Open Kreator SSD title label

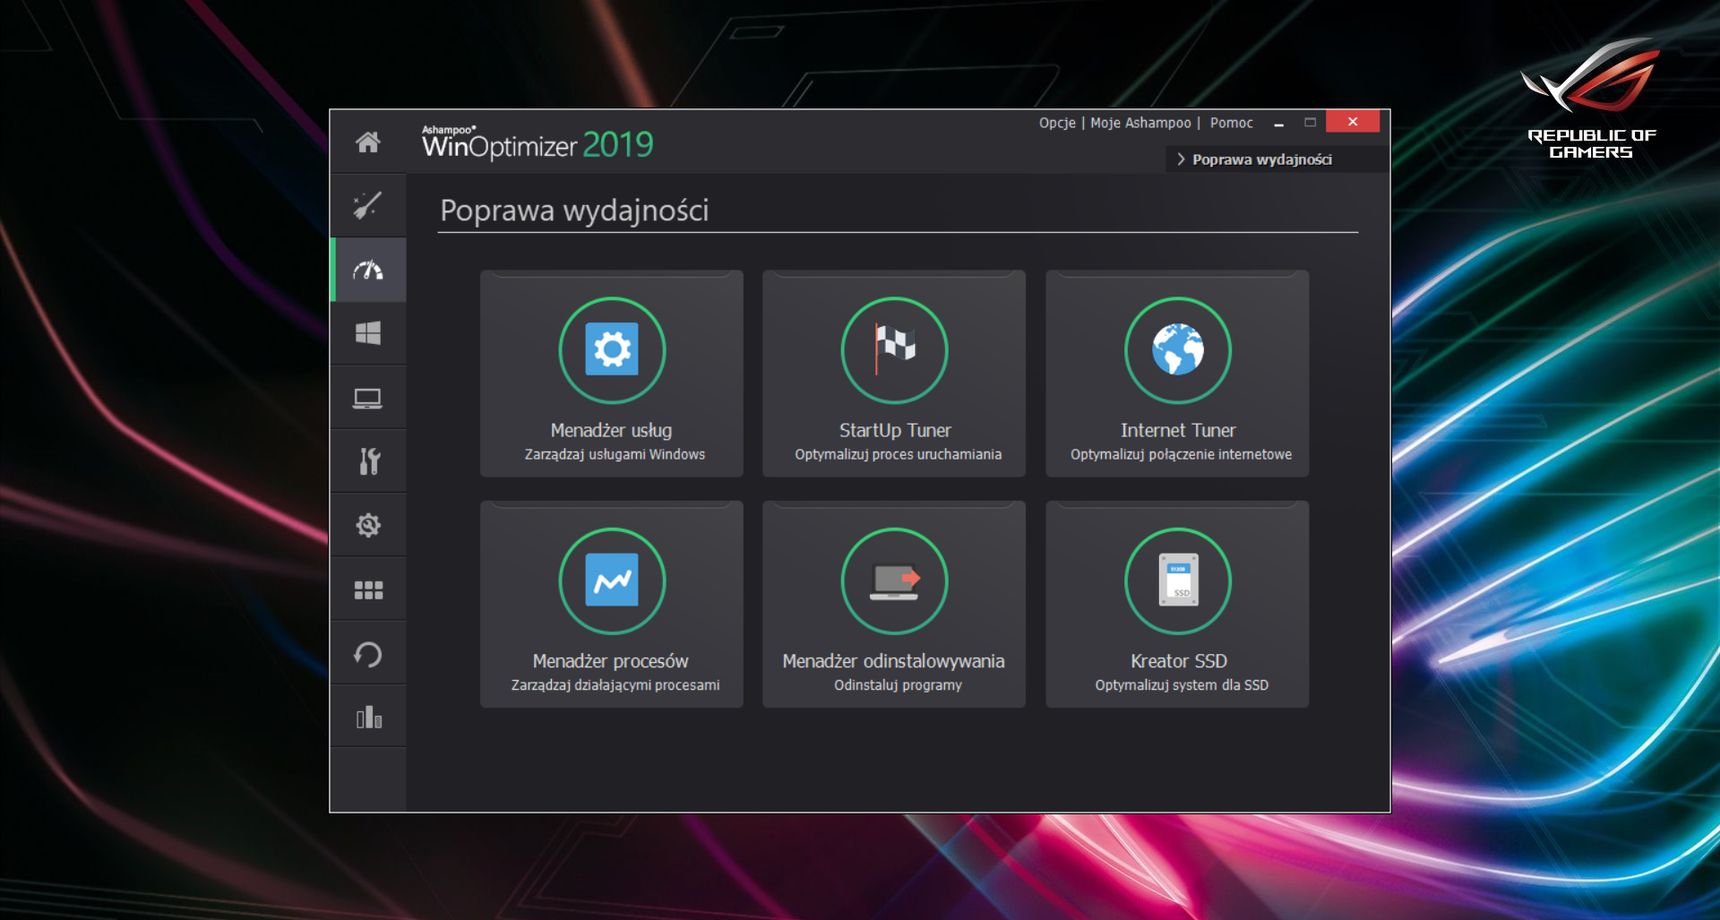(x=1179, y=661)
